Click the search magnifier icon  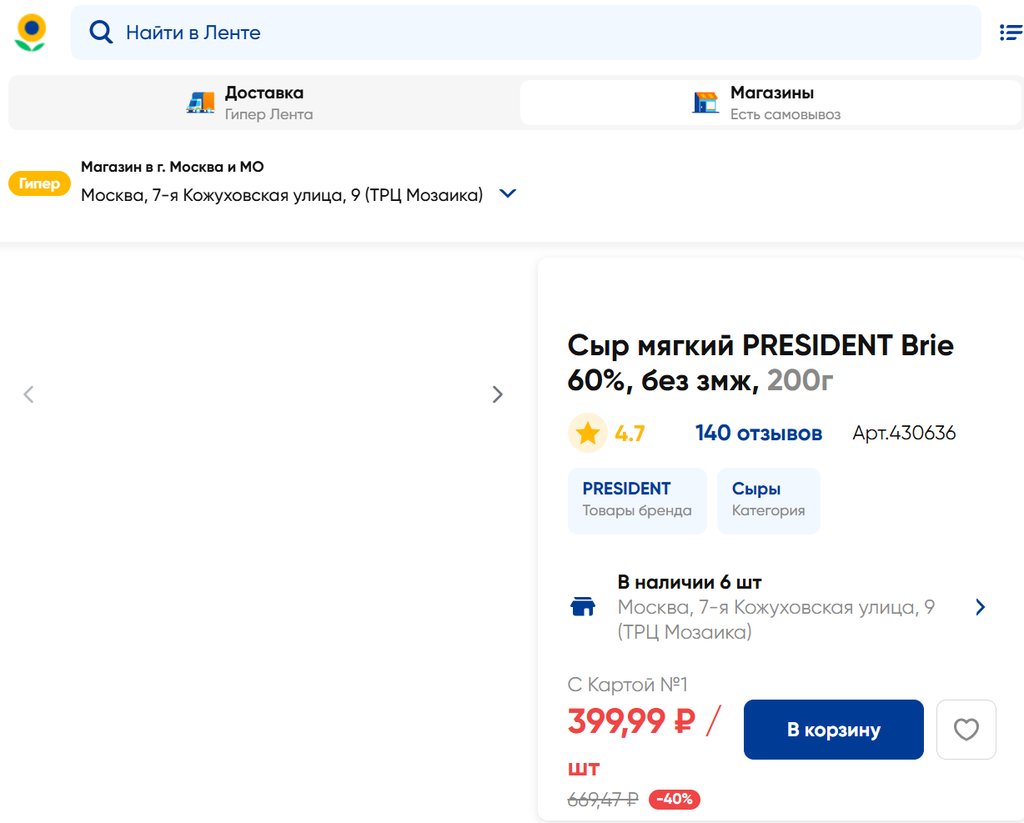(101, 32)
